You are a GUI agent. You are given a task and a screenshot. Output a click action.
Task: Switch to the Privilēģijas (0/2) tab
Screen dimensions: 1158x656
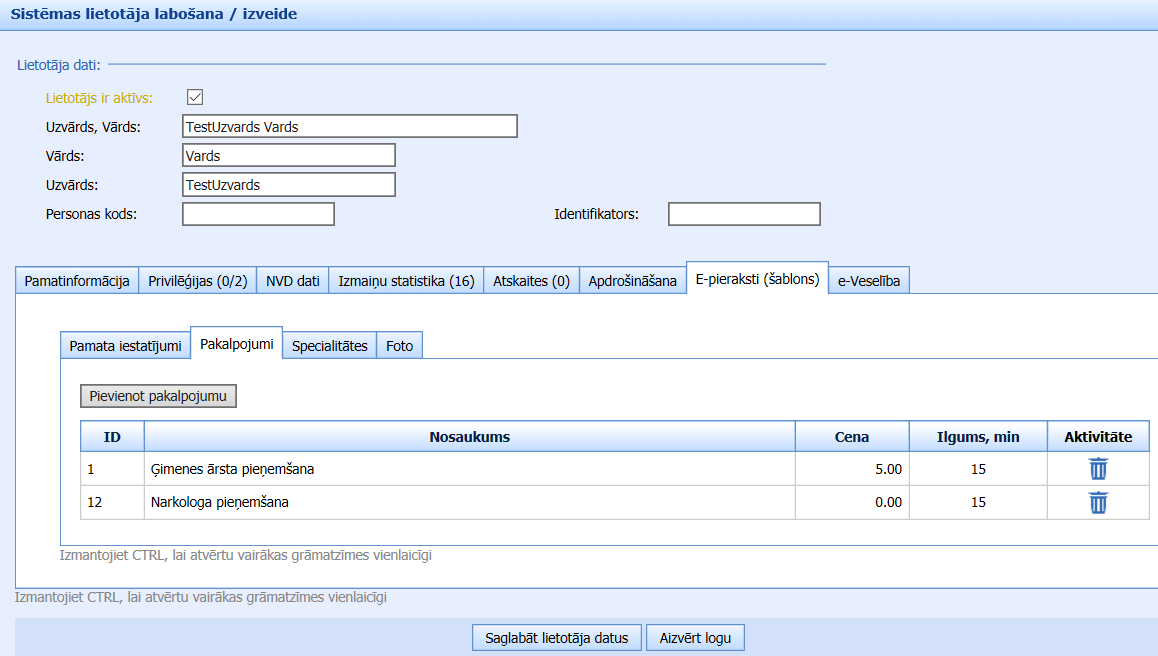pos(197,281)
